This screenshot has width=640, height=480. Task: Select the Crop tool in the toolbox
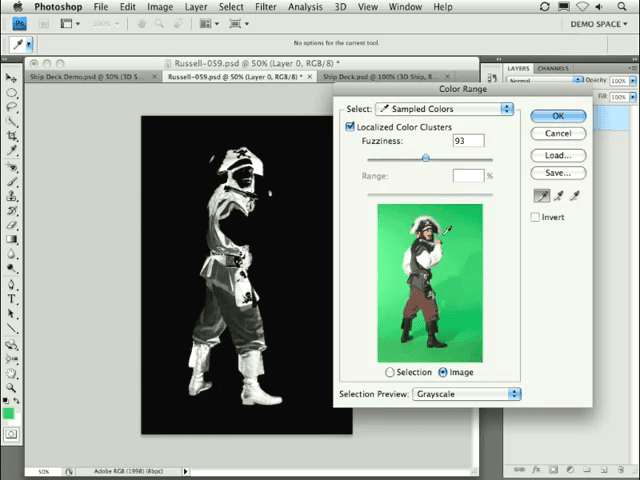coord(12,135)
